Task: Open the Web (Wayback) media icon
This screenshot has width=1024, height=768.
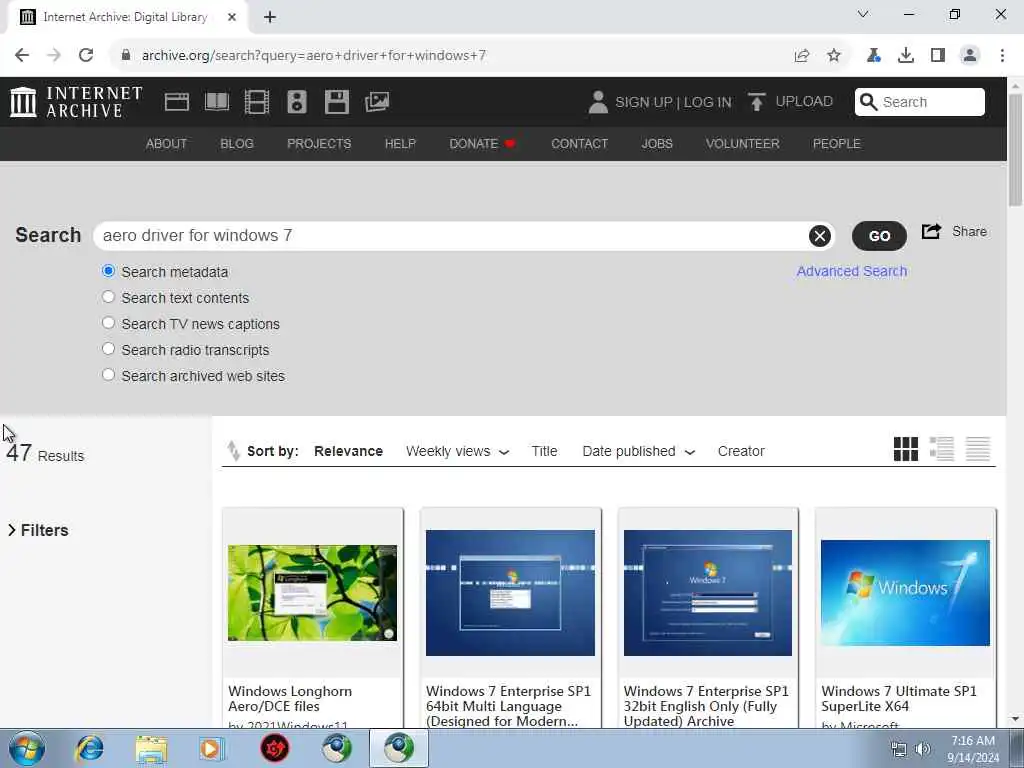Action: click(x=176, y=102)
